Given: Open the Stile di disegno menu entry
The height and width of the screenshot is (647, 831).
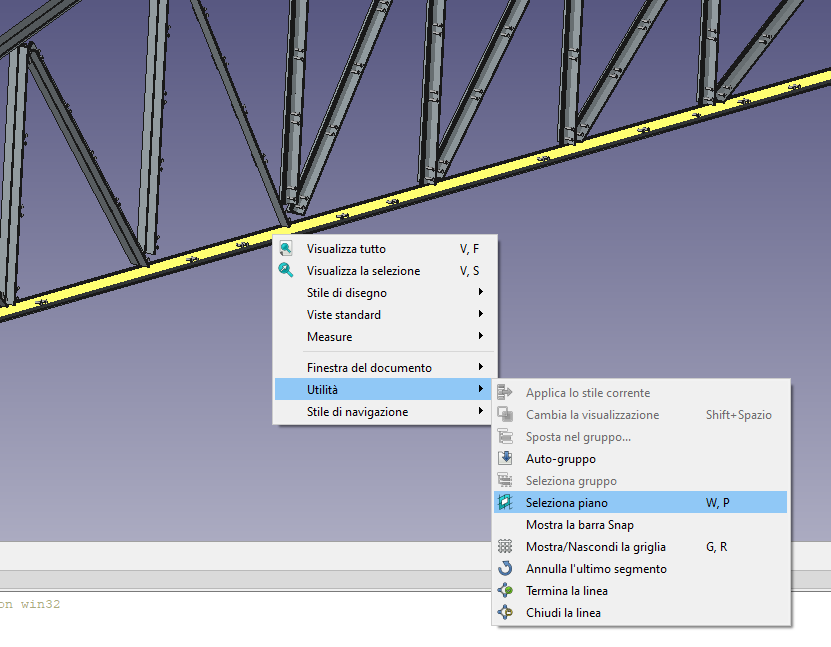Looking at the screenshot, I should [385, 293].
